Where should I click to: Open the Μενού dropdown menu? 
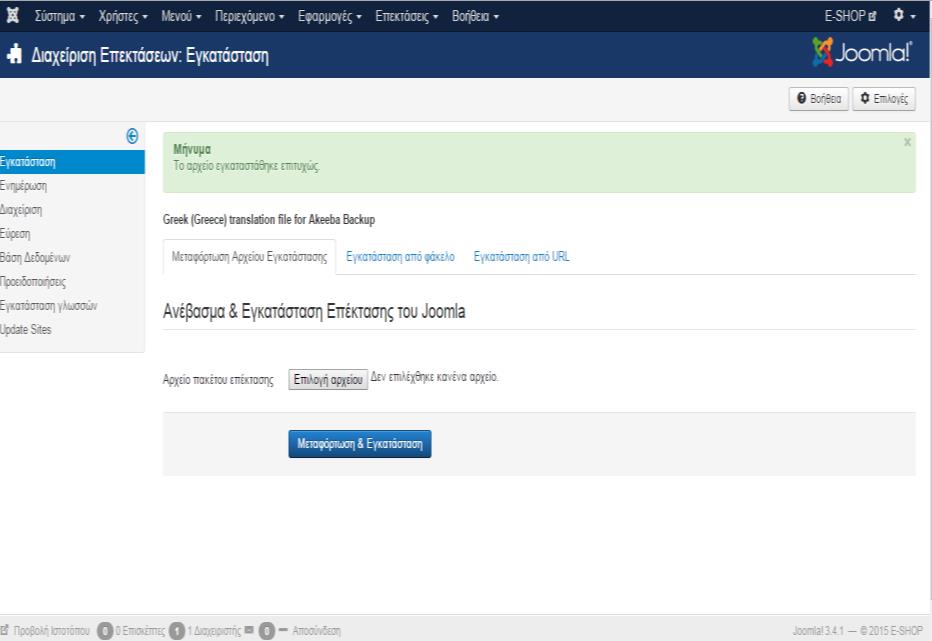181,16
